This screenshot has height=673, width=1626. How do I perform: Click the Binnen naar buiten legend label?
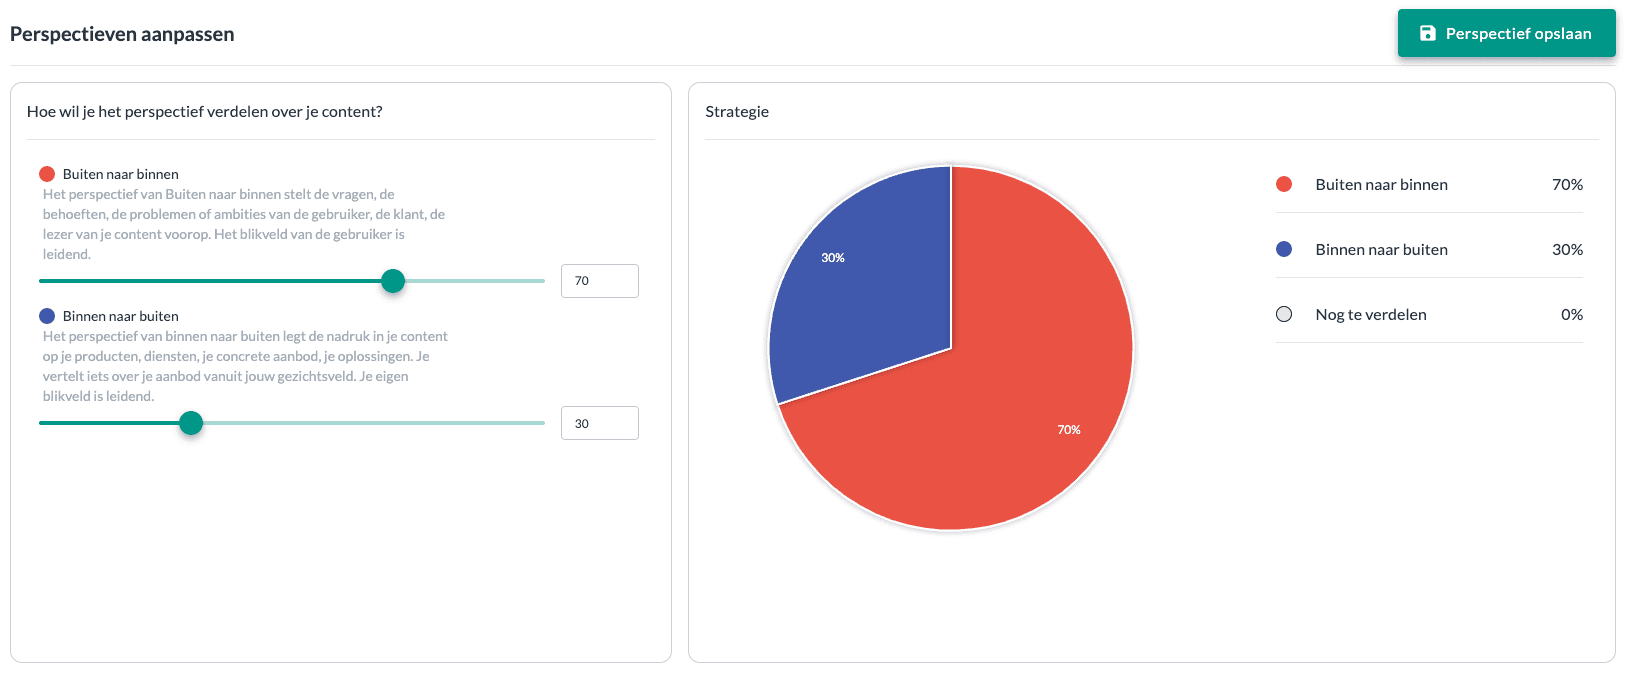point(1381,249)
